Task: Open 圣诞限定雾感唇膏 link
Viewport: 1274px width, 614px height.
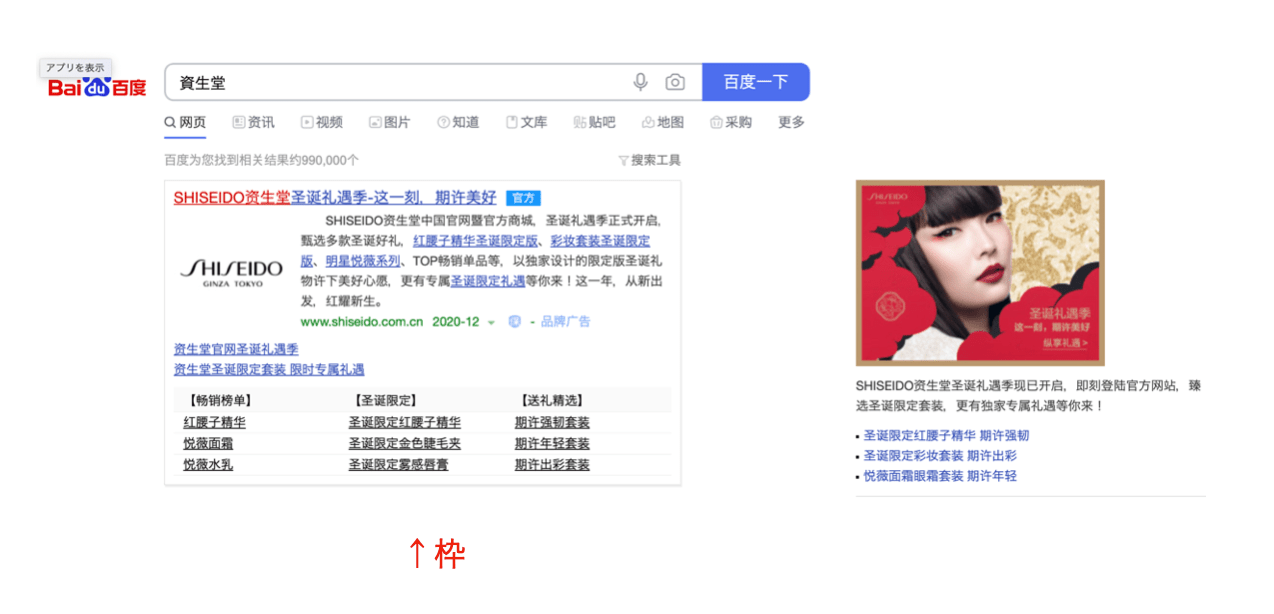Action: (x=398, y=465)
